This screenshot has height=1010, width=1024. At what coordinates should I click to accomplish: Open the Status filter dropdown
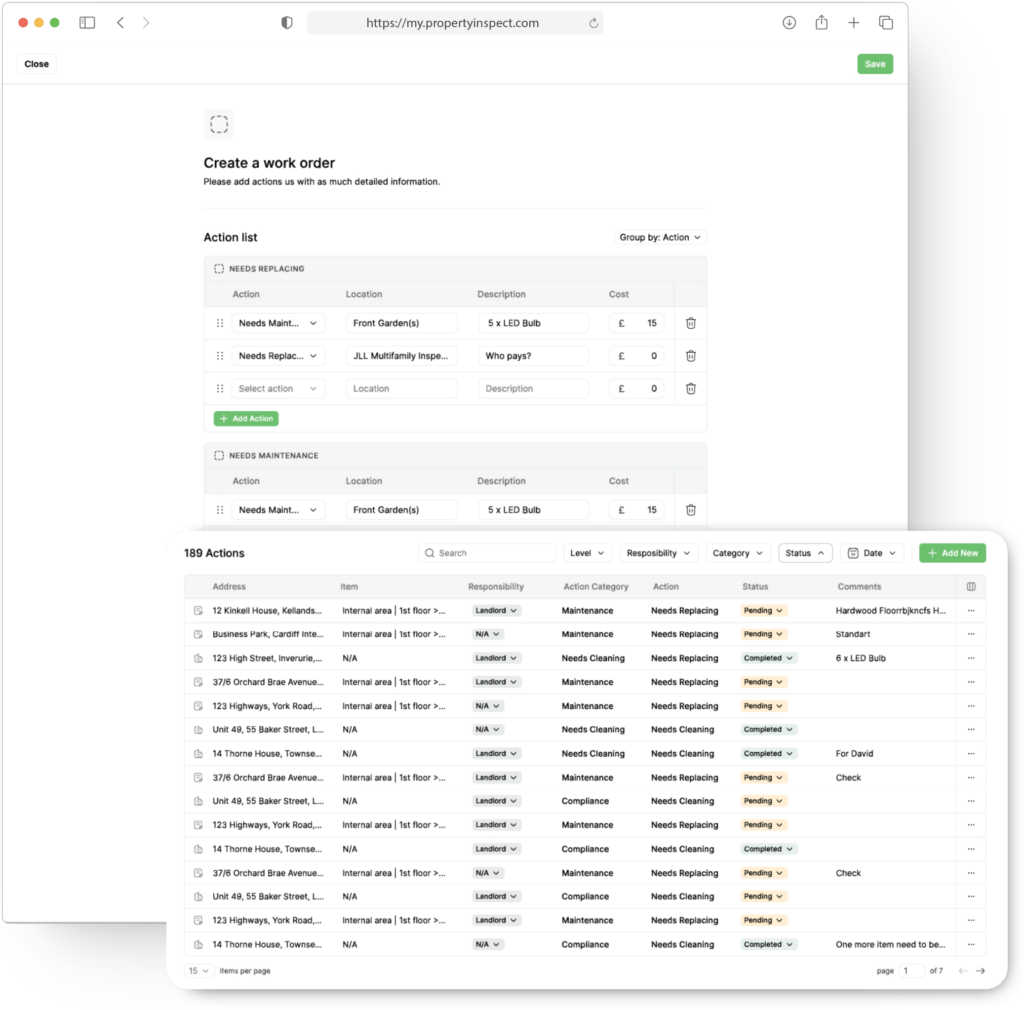805,553
